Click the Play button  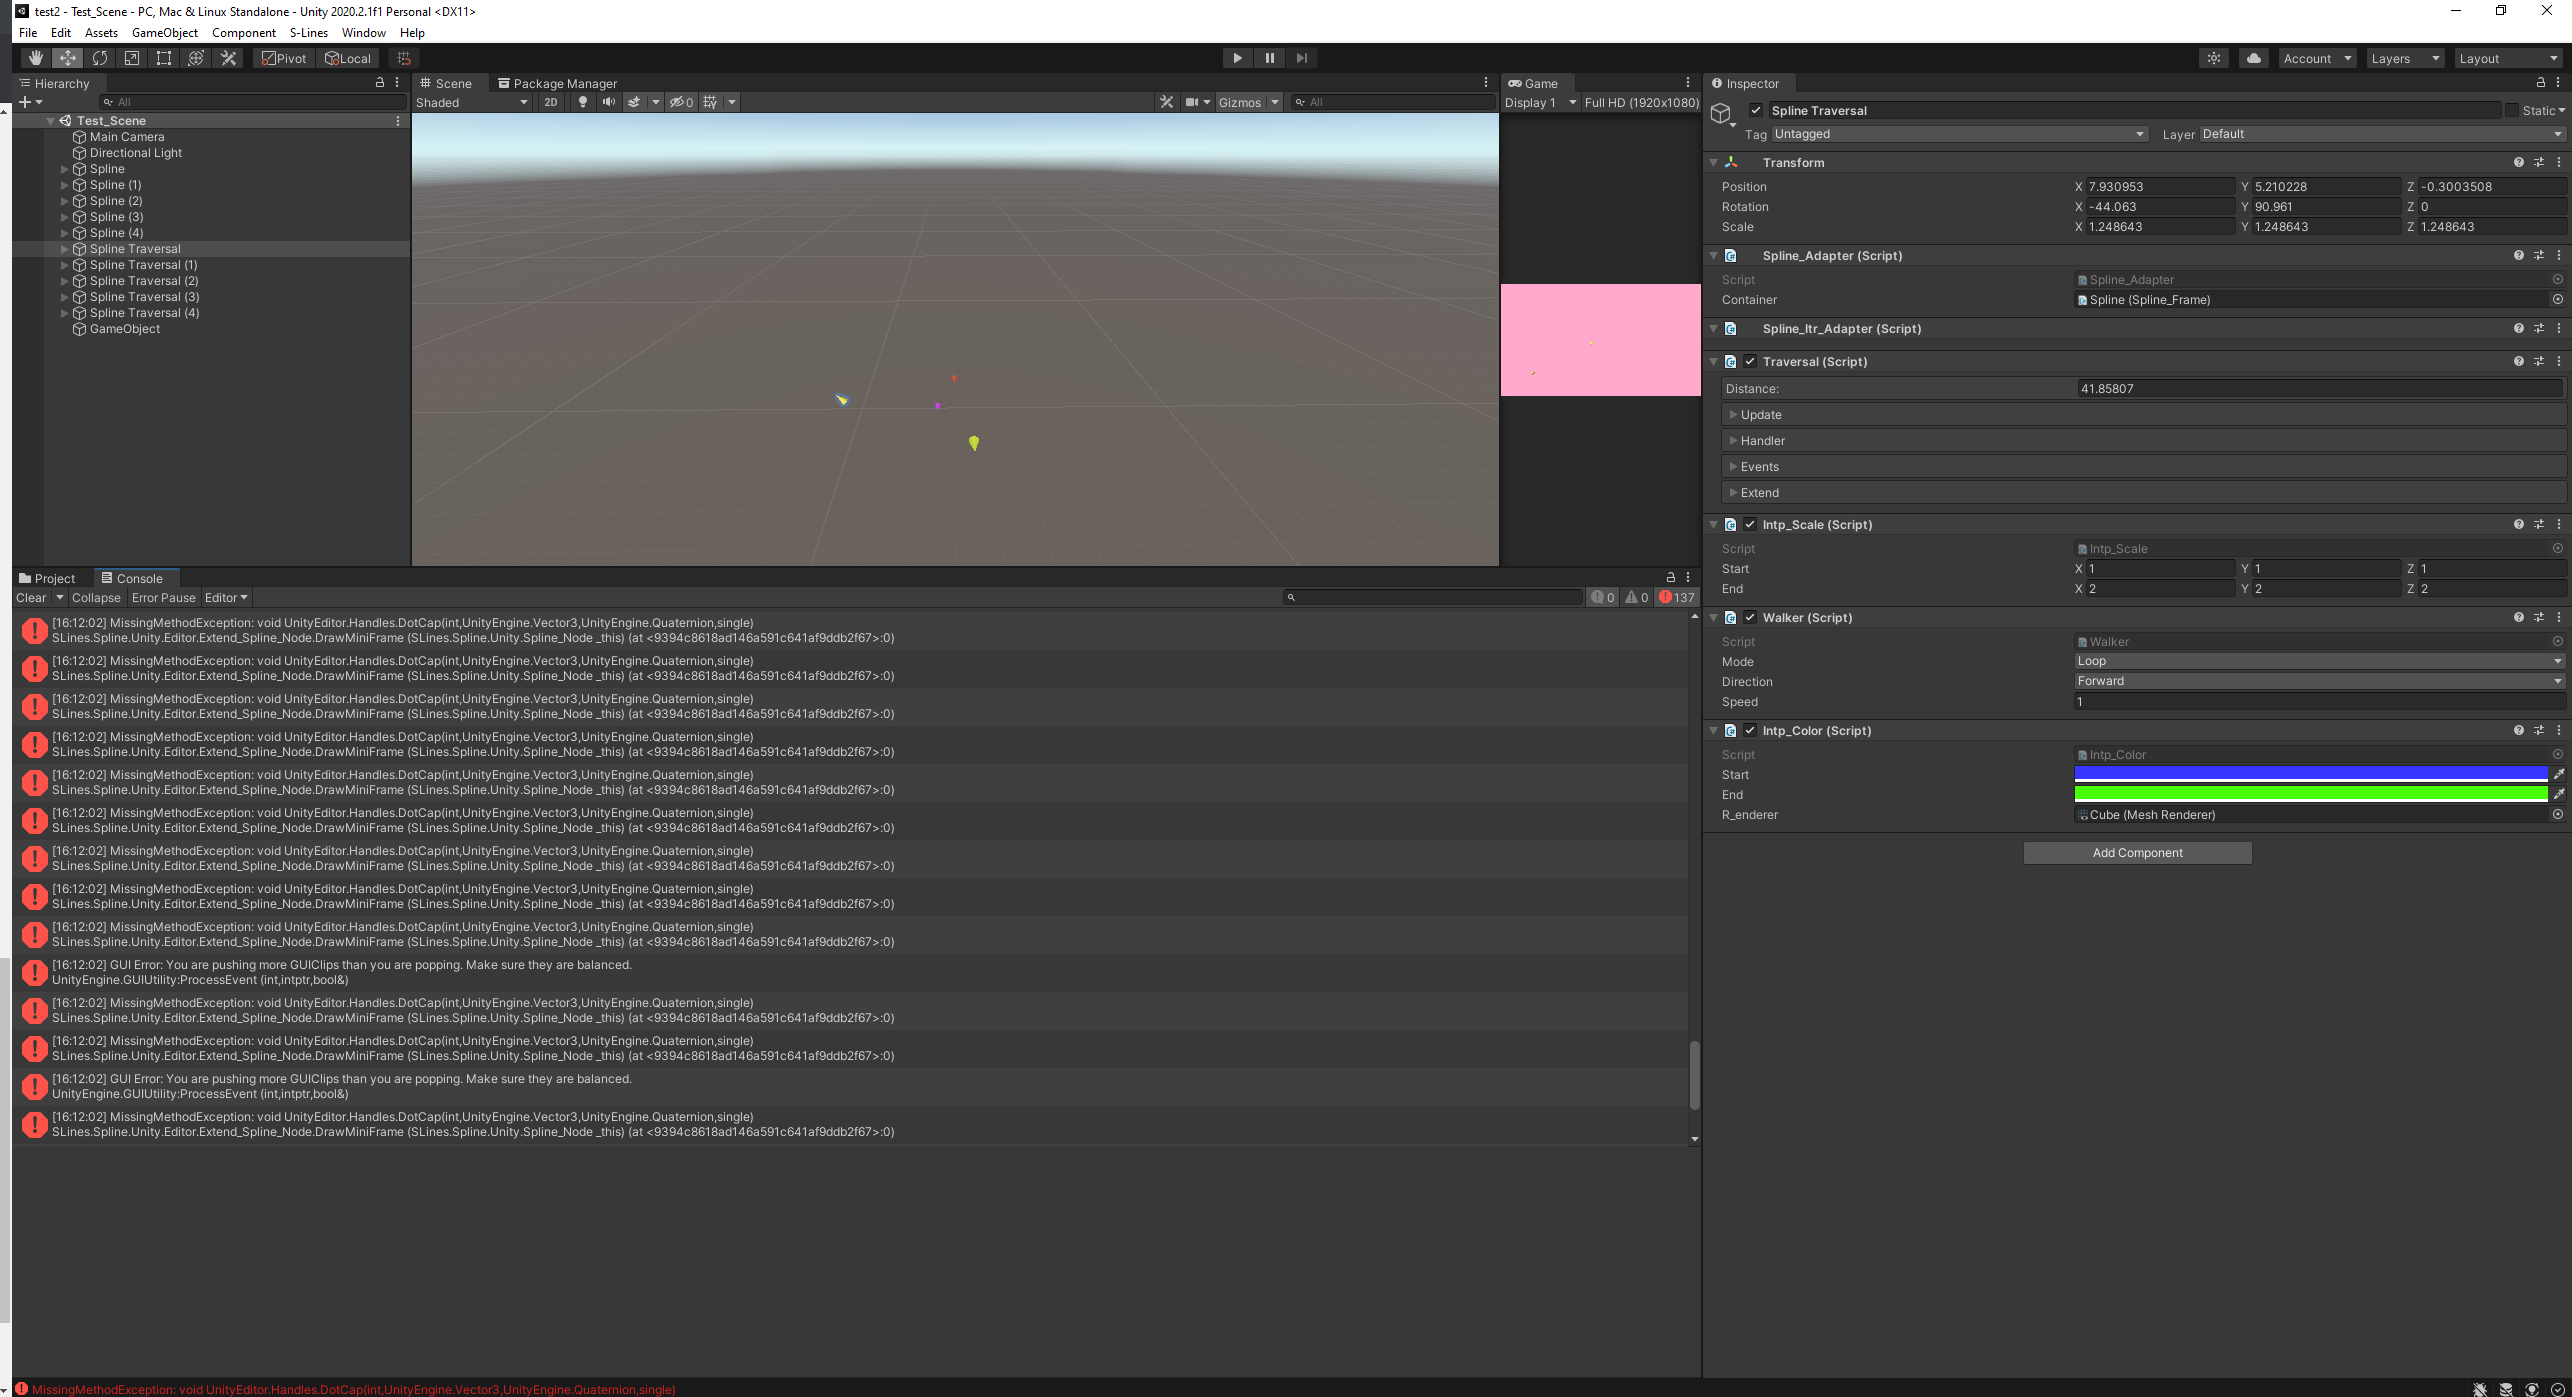pos(1237,58)
